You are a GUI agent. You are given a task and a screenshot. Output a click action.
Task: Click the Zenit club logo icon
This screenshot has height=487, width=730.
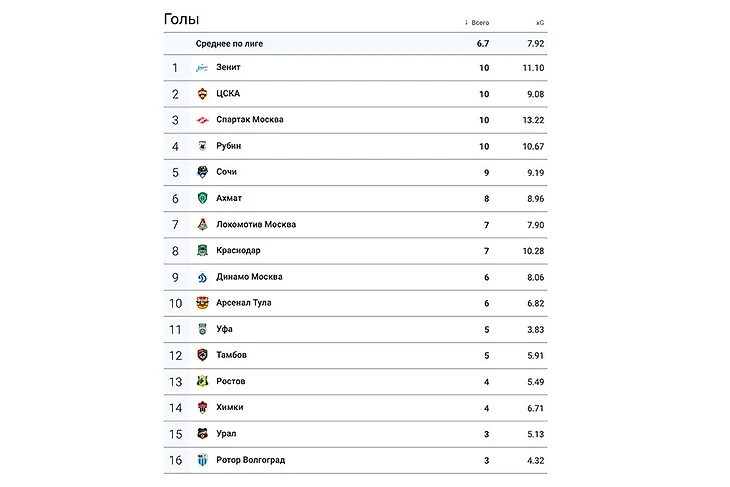click(x=202, y=68)
